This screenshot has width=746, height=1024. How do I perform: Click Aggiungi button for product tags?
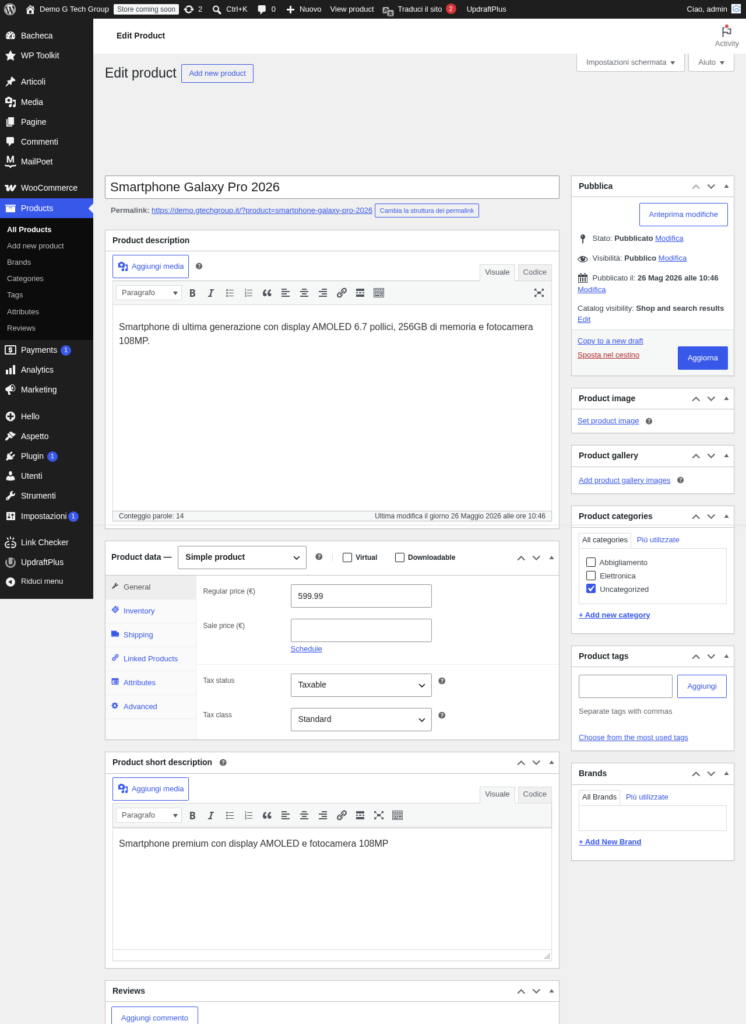[702, 686]
